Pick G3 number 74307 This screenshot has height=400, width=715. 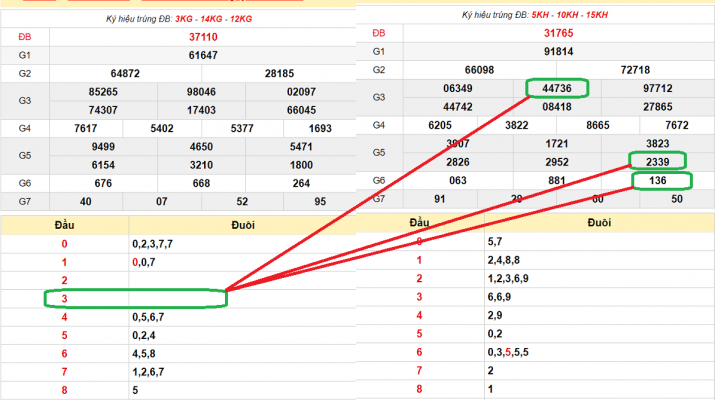[103, 110]
